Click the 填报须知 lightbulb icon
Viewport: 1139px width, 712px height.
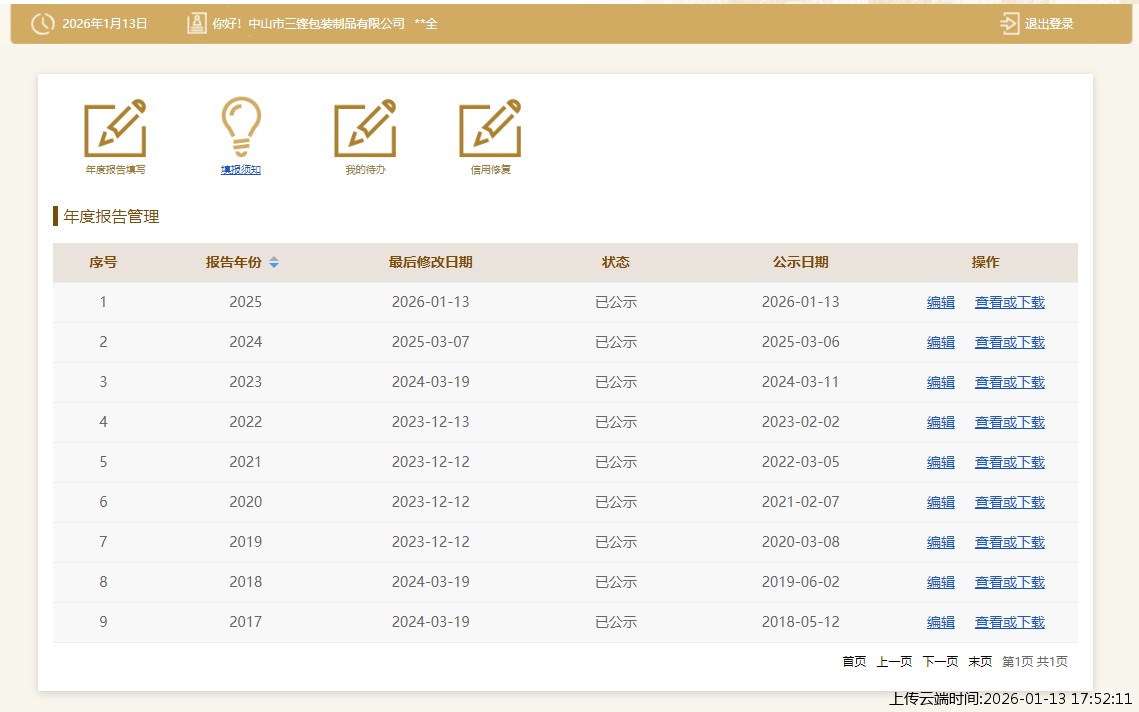[x=241, y=127]
